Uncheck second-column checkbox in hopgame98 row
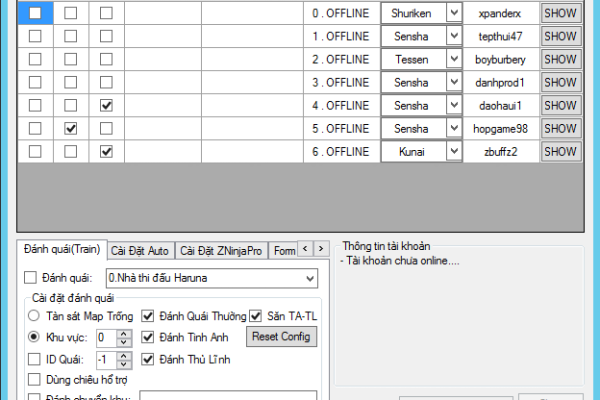 (71, 128)
